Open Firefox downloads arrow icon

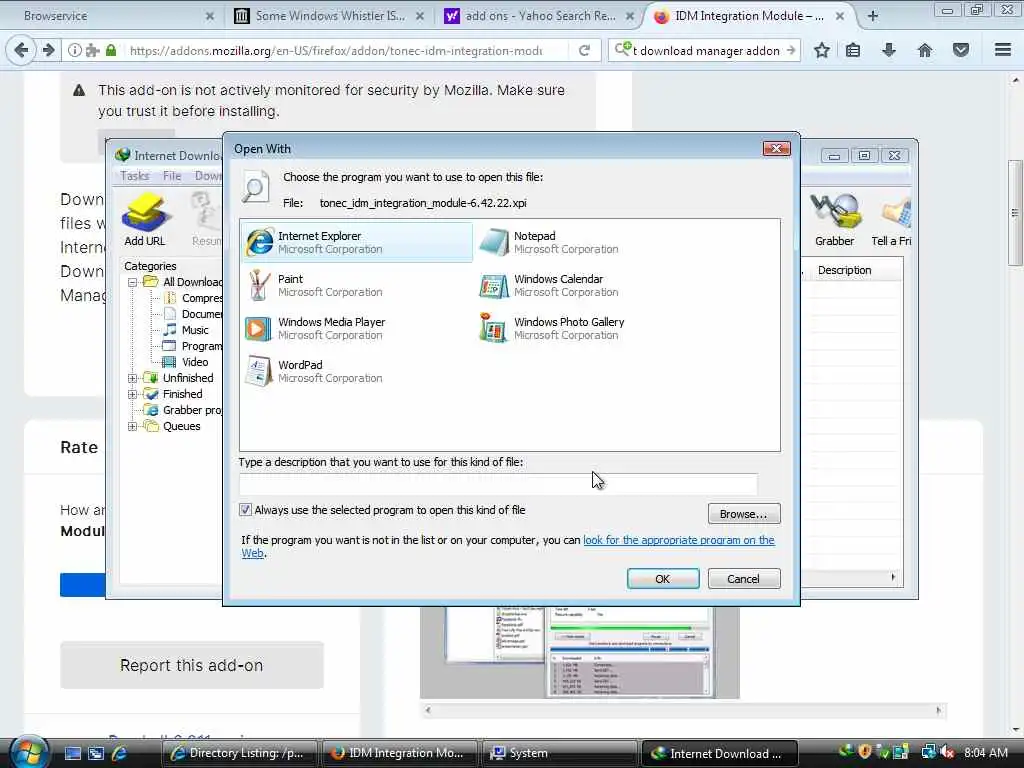click(889, 50)
